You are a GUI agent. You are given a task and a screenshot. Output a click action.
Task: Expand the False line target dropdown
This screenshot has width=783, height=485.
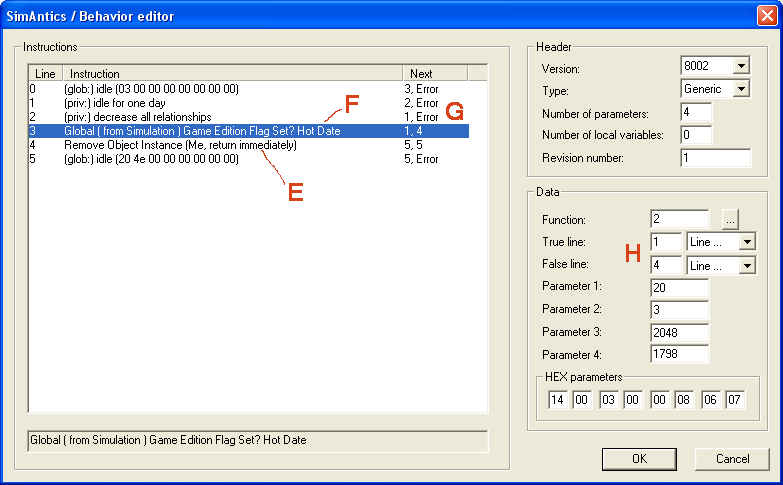point(748,266)
